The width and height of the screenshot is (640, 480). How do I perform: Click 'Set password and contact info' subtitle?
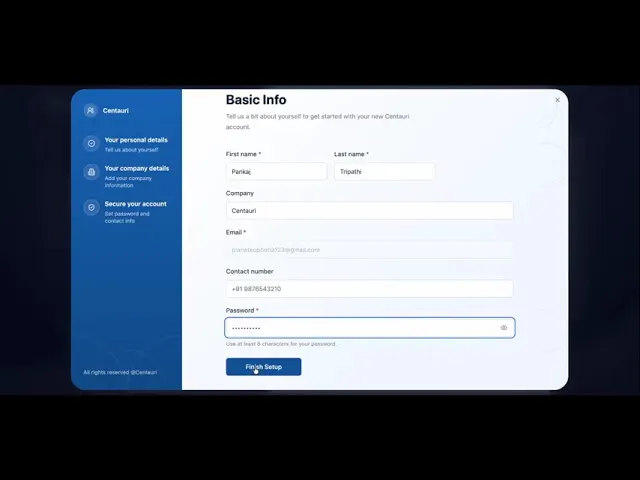(127, 217)
